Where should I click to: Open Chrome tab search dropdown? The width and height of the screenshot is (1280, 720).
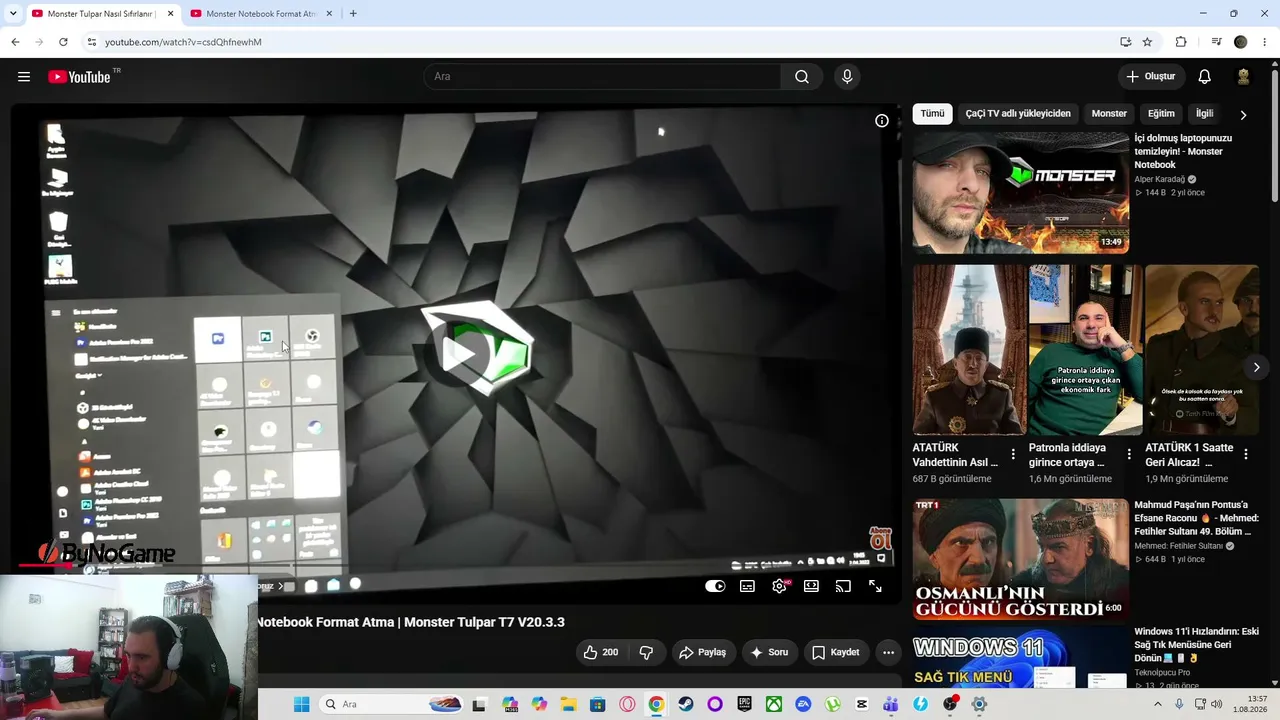point(13,14)
